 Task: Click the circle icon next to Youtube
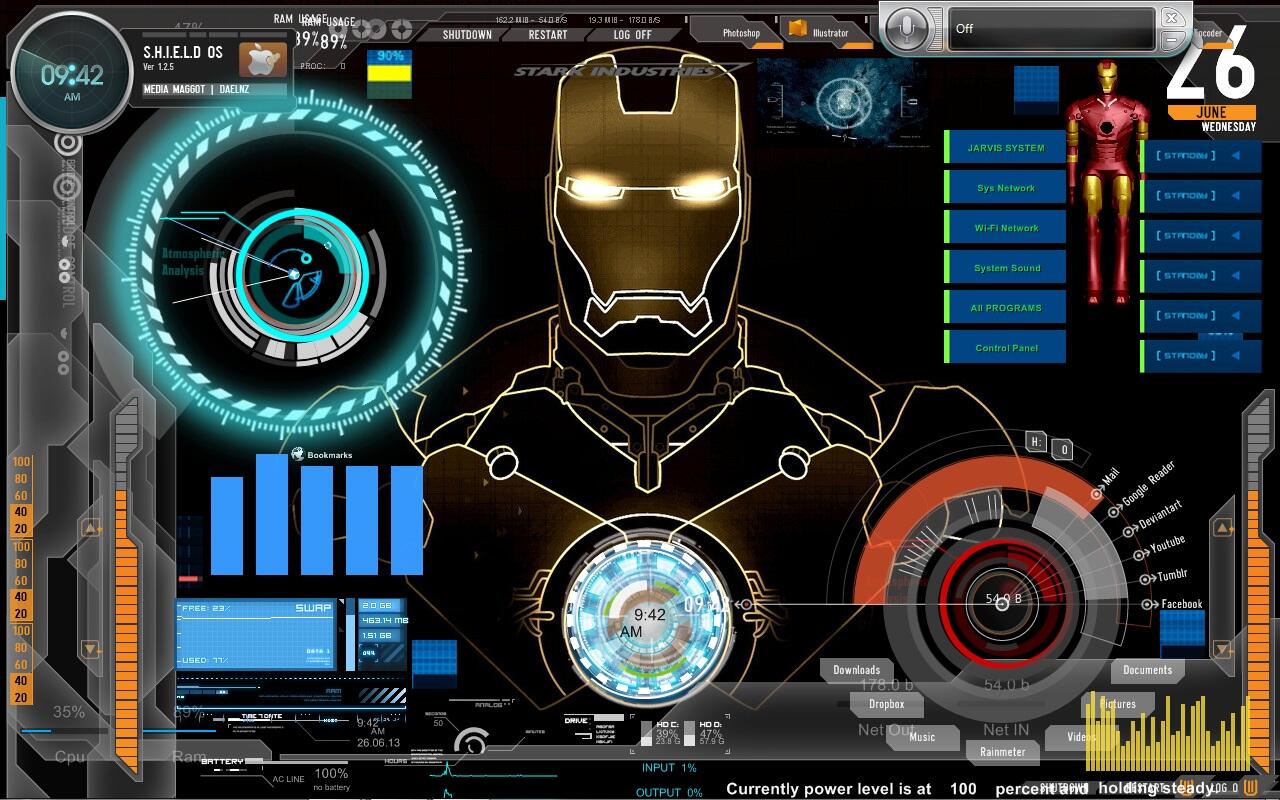click(1139, 554)
